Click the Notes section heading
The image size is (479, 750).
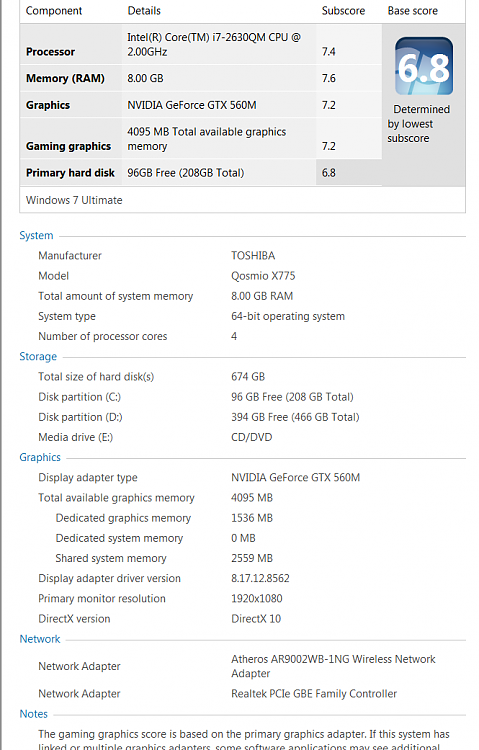(x=33, y=714)
